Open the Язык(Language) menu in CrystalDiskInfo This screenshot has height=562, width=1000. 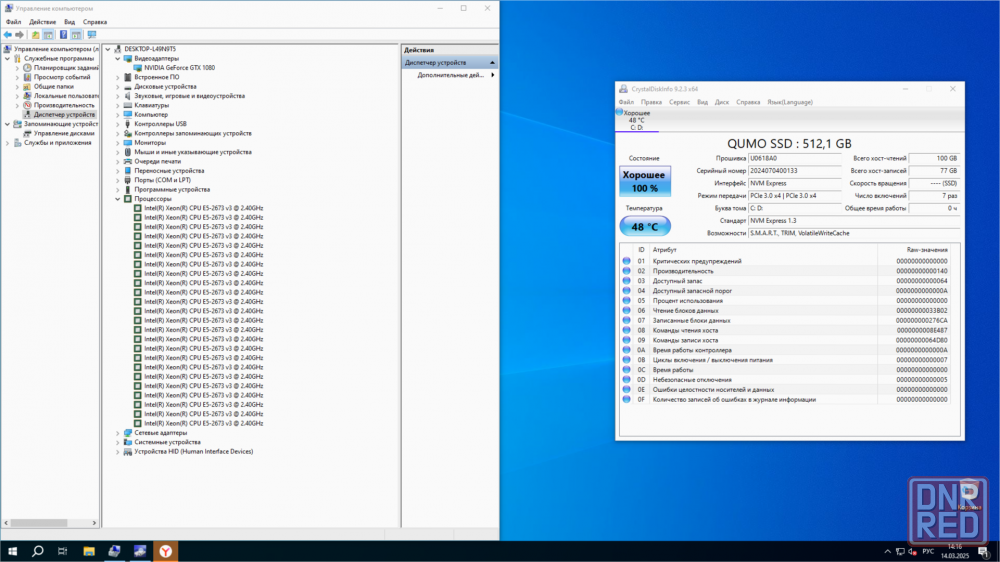pyautogui.click(x=790, y=102)
